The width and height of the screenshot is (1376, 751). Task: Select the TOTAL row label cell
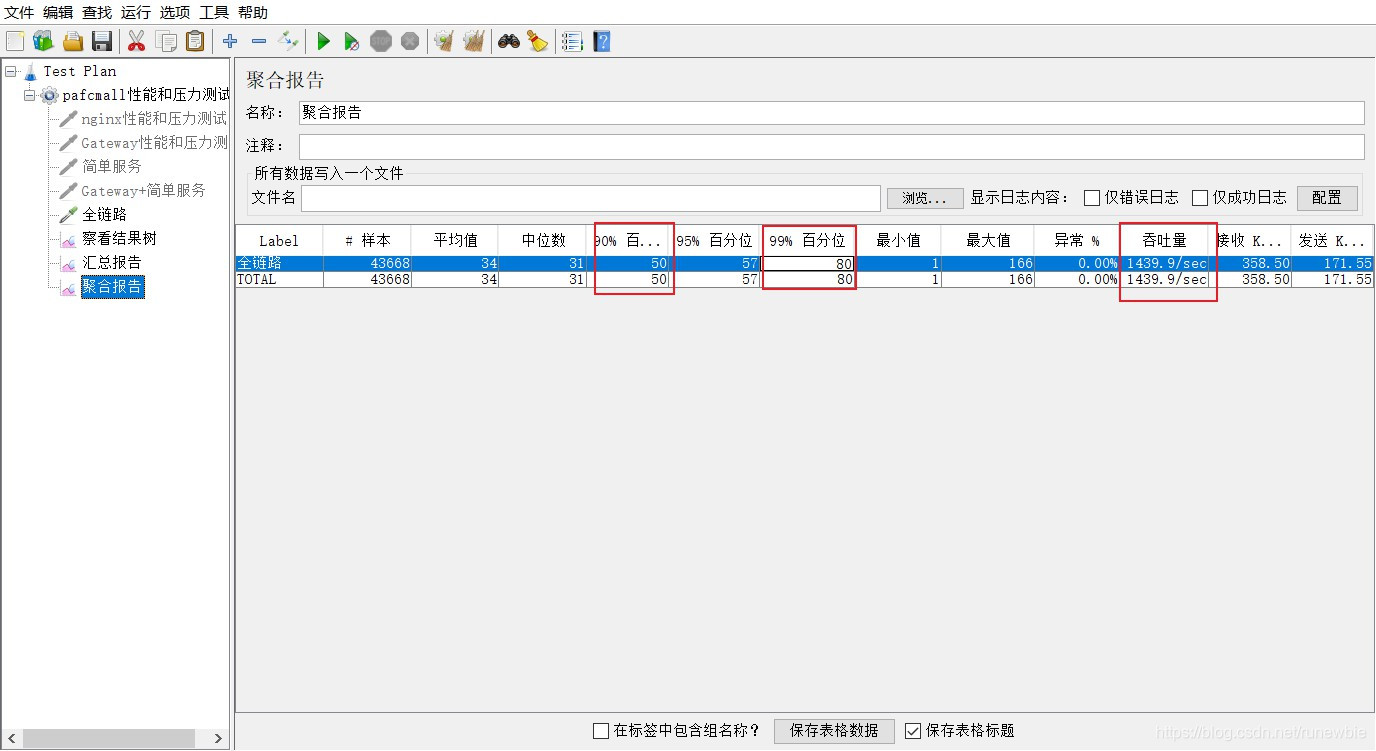pyautogui.click(x=279, y=280)
